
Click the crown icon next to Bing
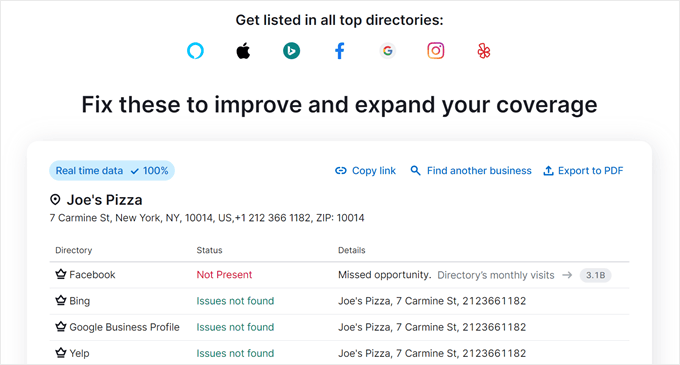coord(60,300)
